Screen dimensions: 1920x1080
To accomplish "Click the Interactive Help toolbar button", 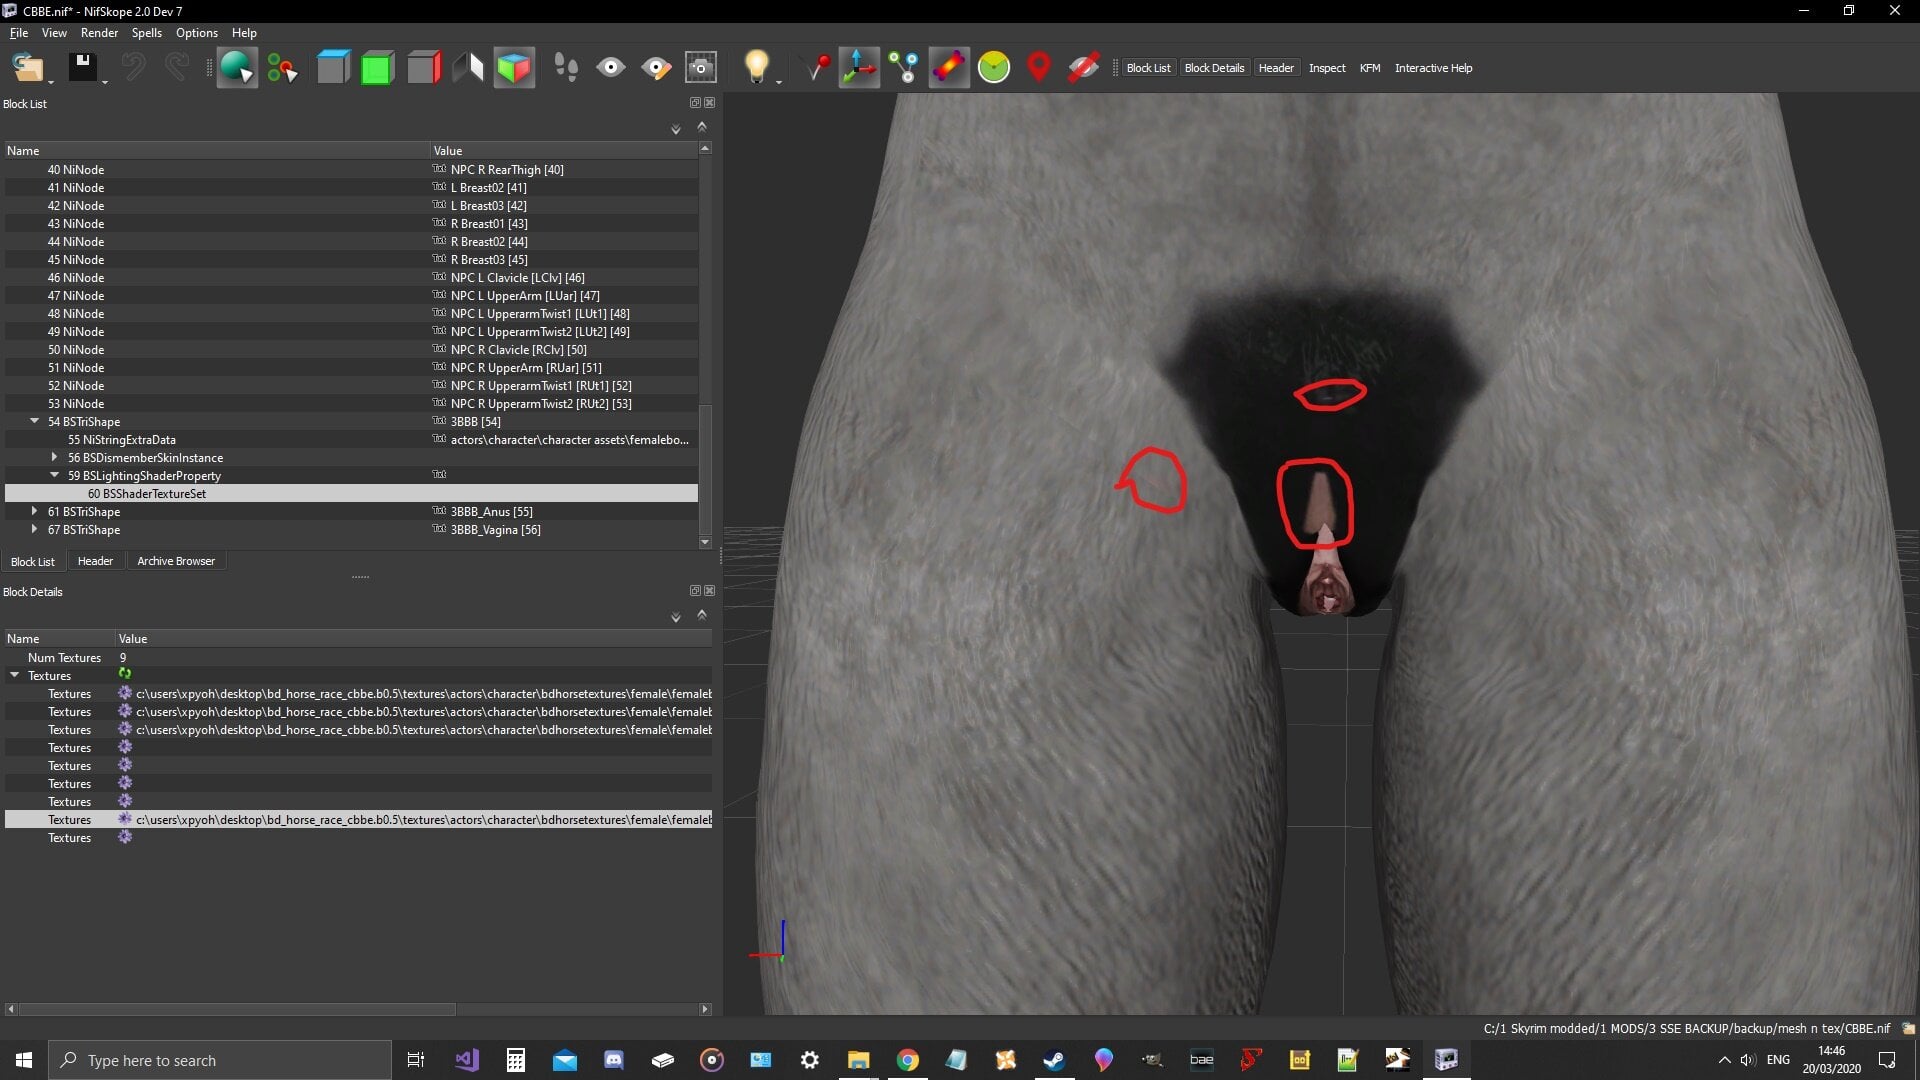I will tap(1433, 68).
